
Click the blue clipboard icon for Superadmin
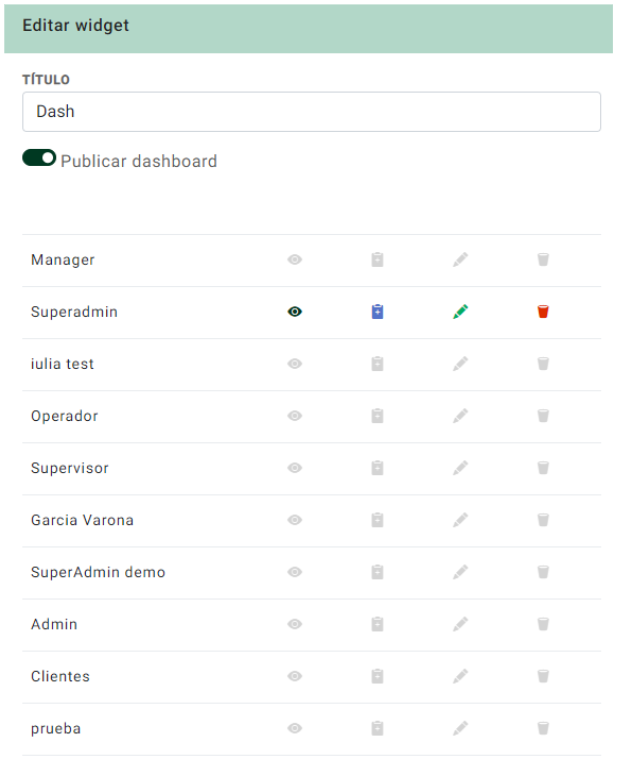[x=377, y=311]
